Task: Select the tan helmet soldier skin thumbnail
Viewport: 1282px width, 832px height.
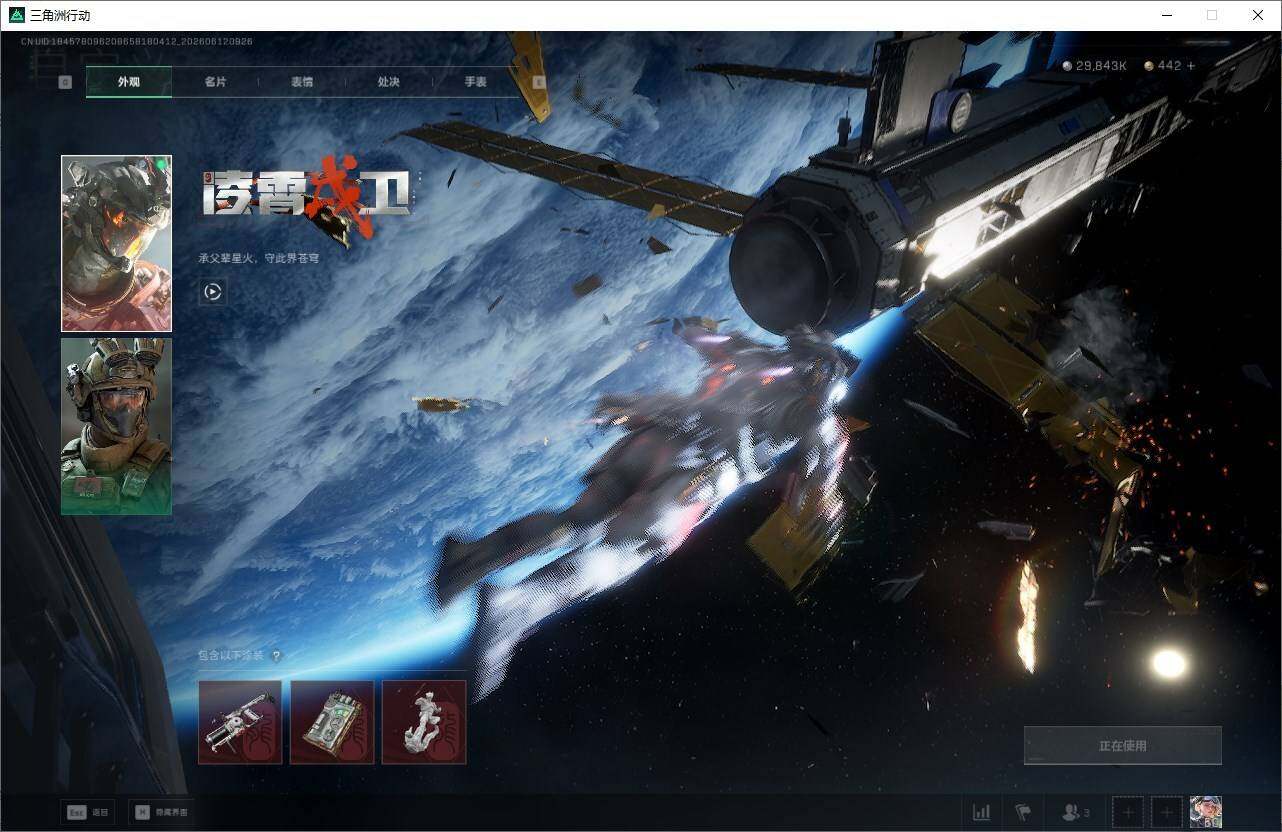Action: (x=116, y=426)
